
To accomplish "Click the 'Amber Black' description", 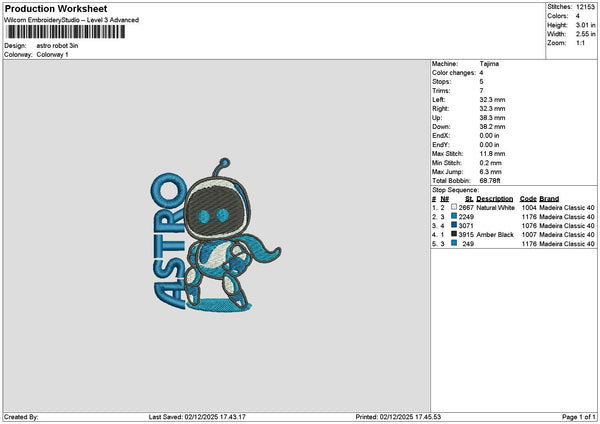I will pos(495,235).
